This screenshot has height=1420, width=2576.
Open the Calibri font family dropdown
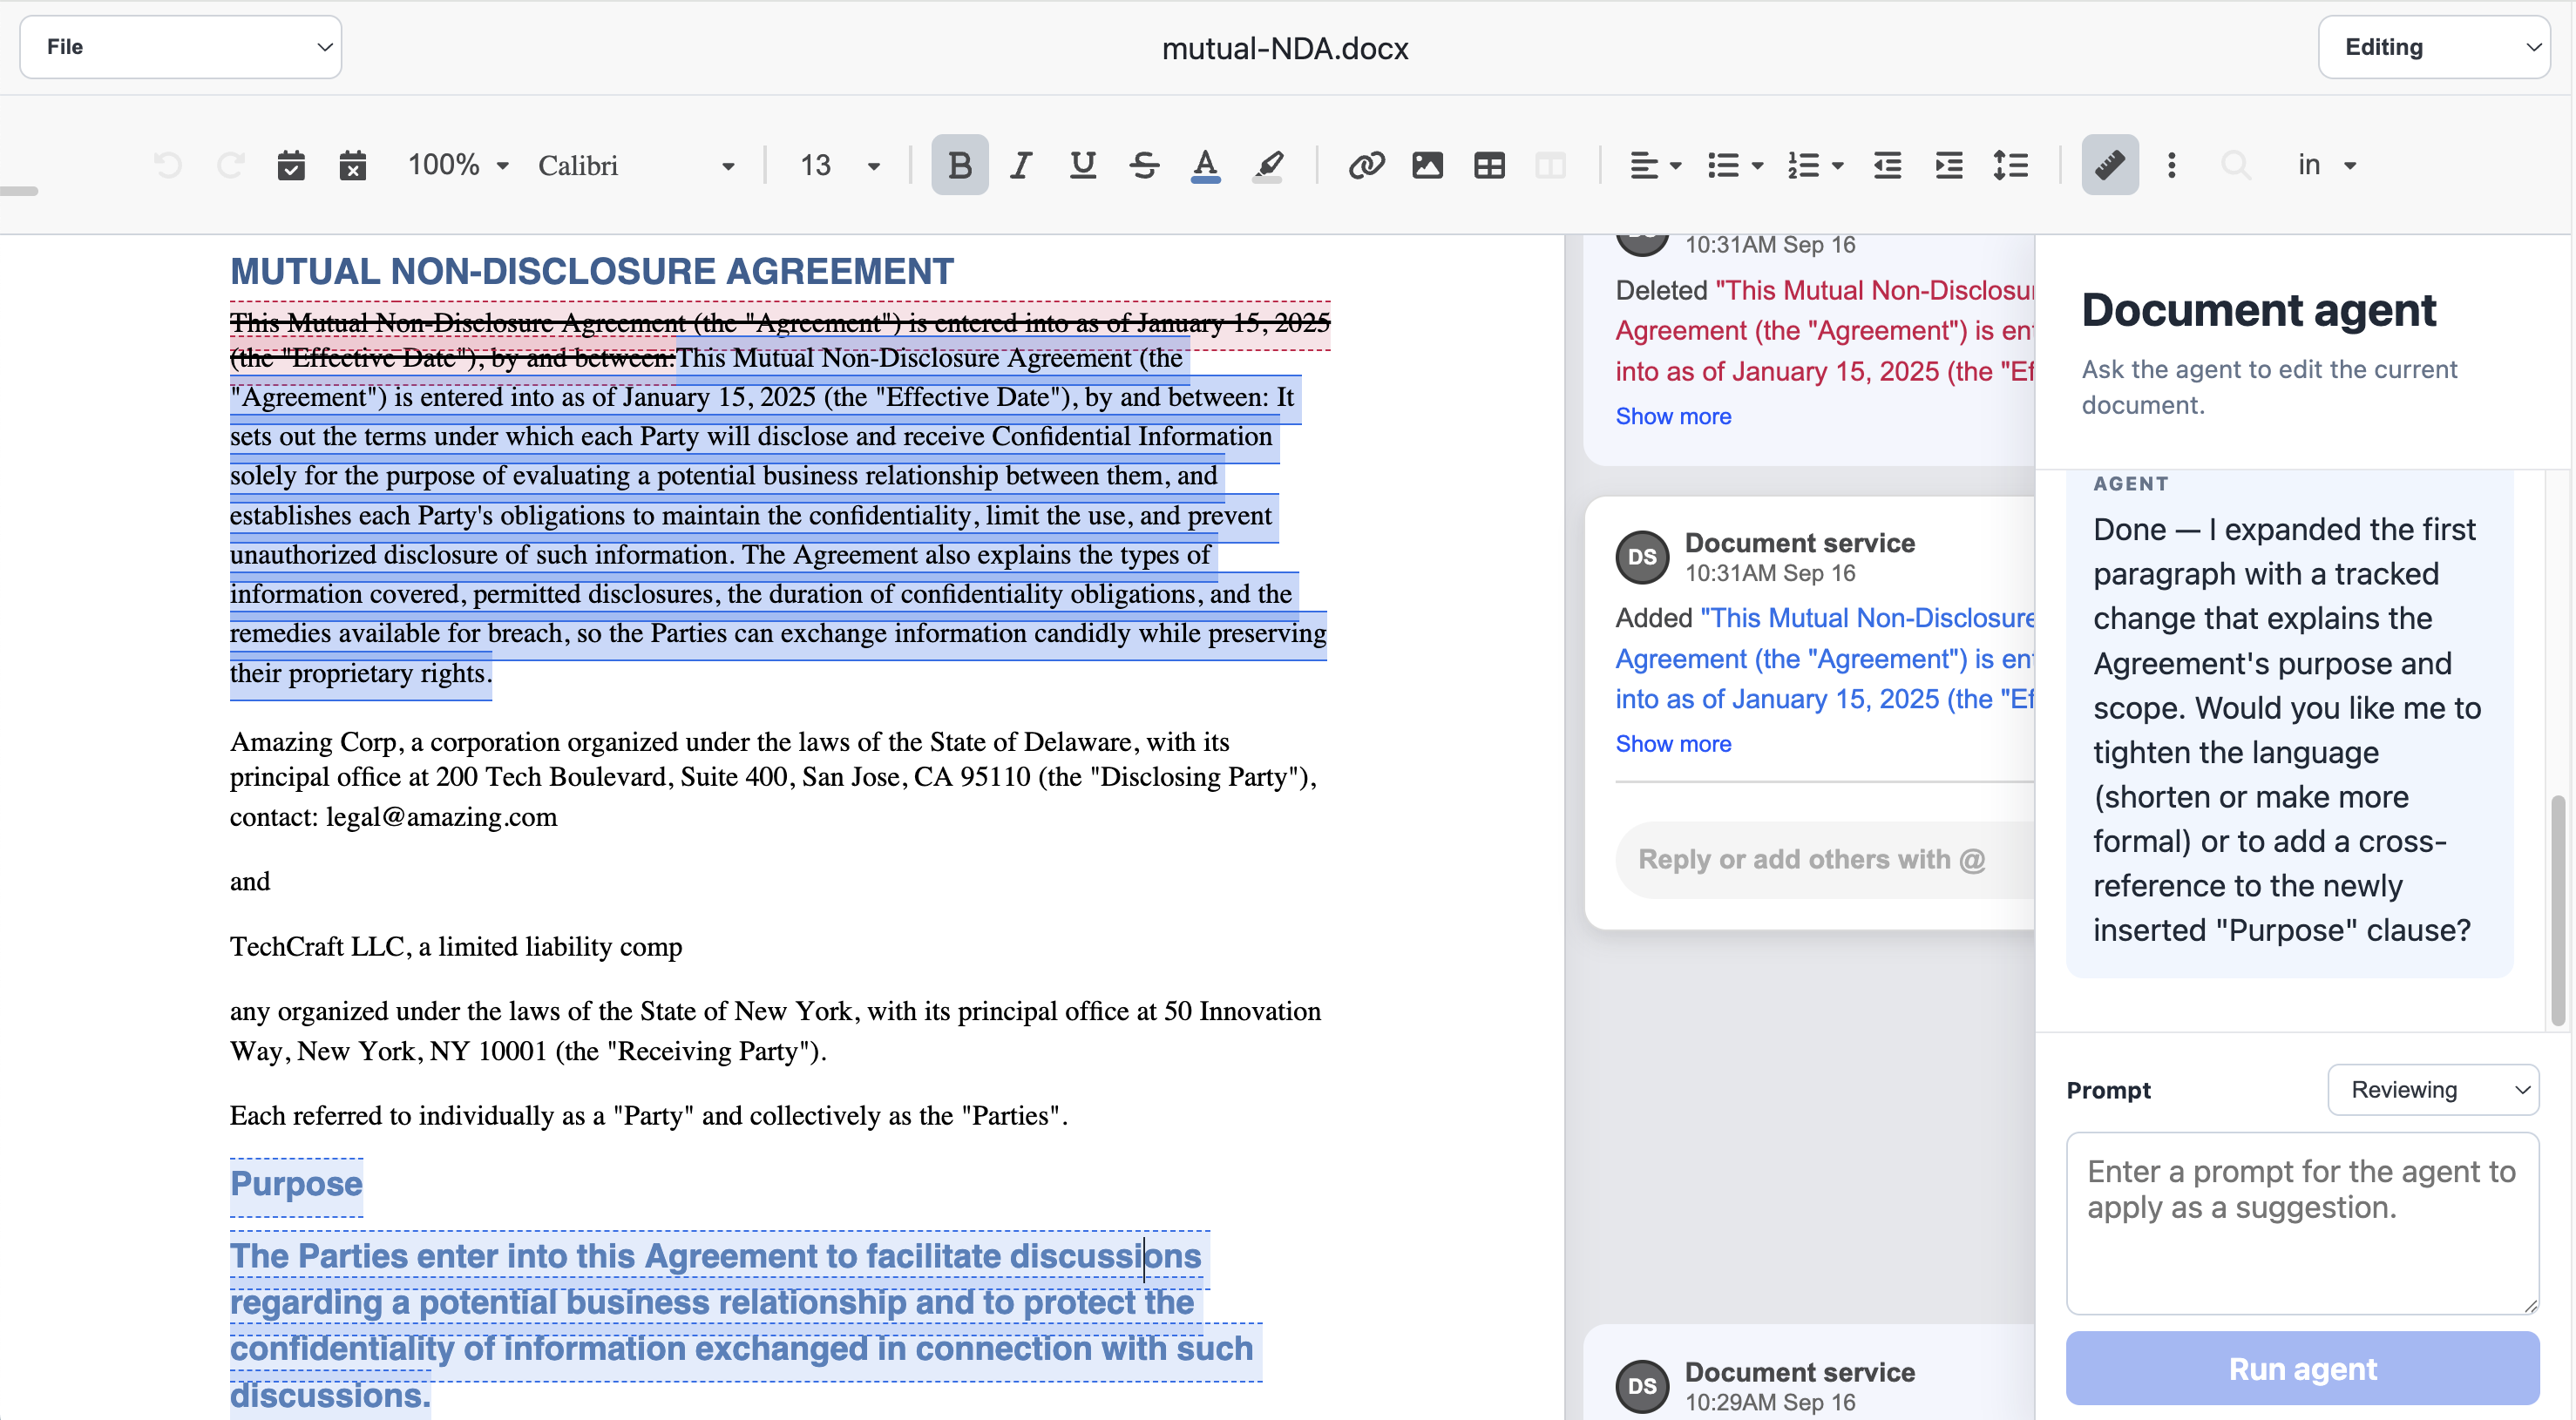(637, 165)
